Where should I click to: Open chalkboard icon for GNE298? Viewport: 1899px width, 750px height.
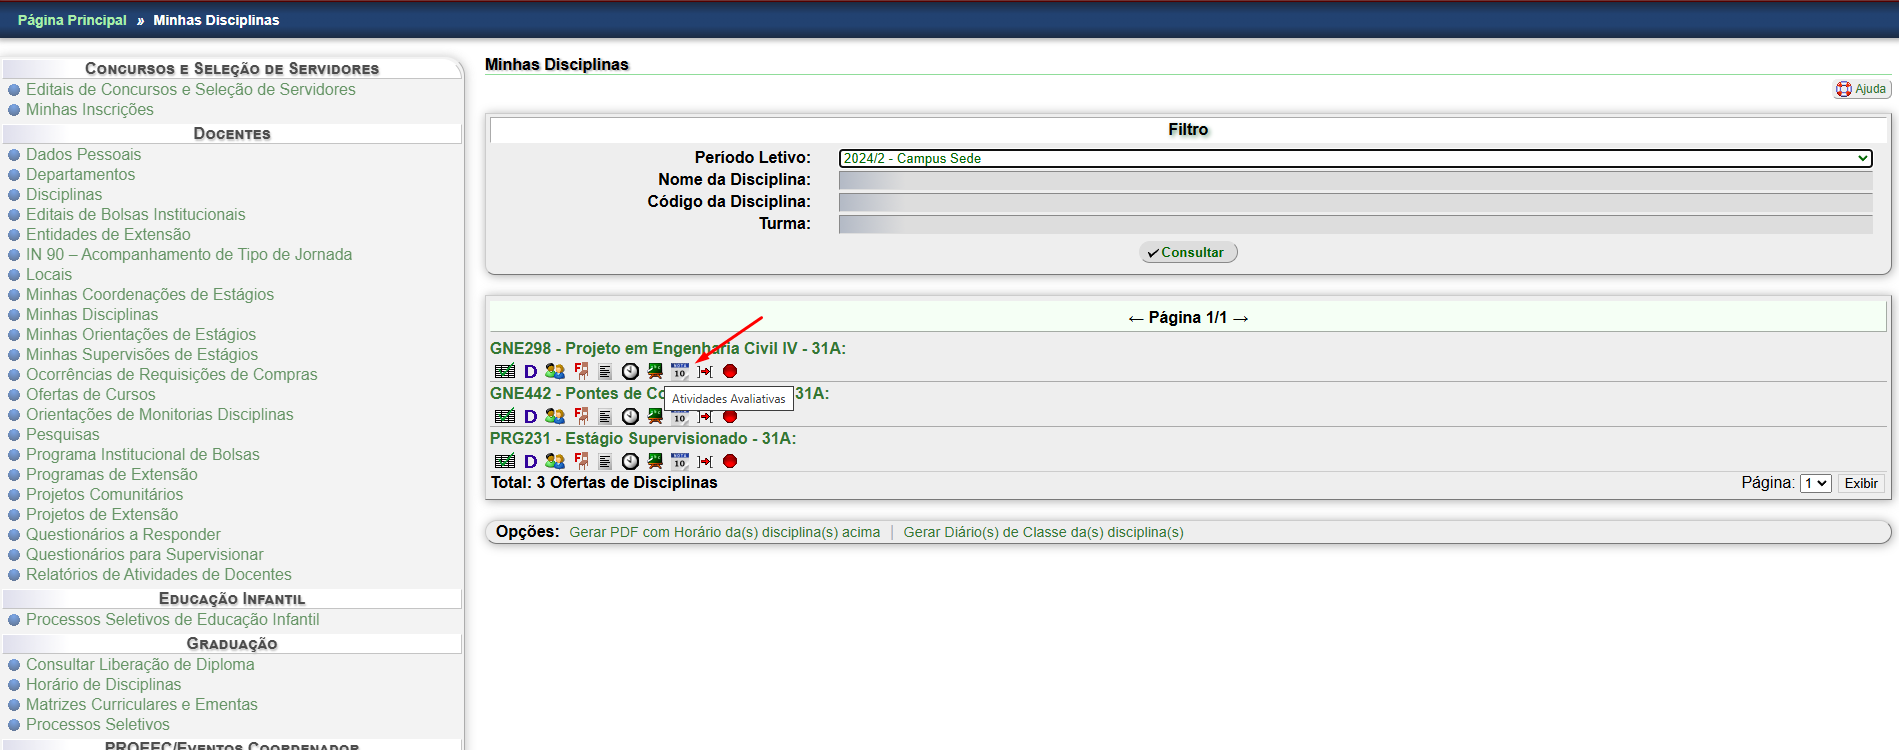click(655, 371)
